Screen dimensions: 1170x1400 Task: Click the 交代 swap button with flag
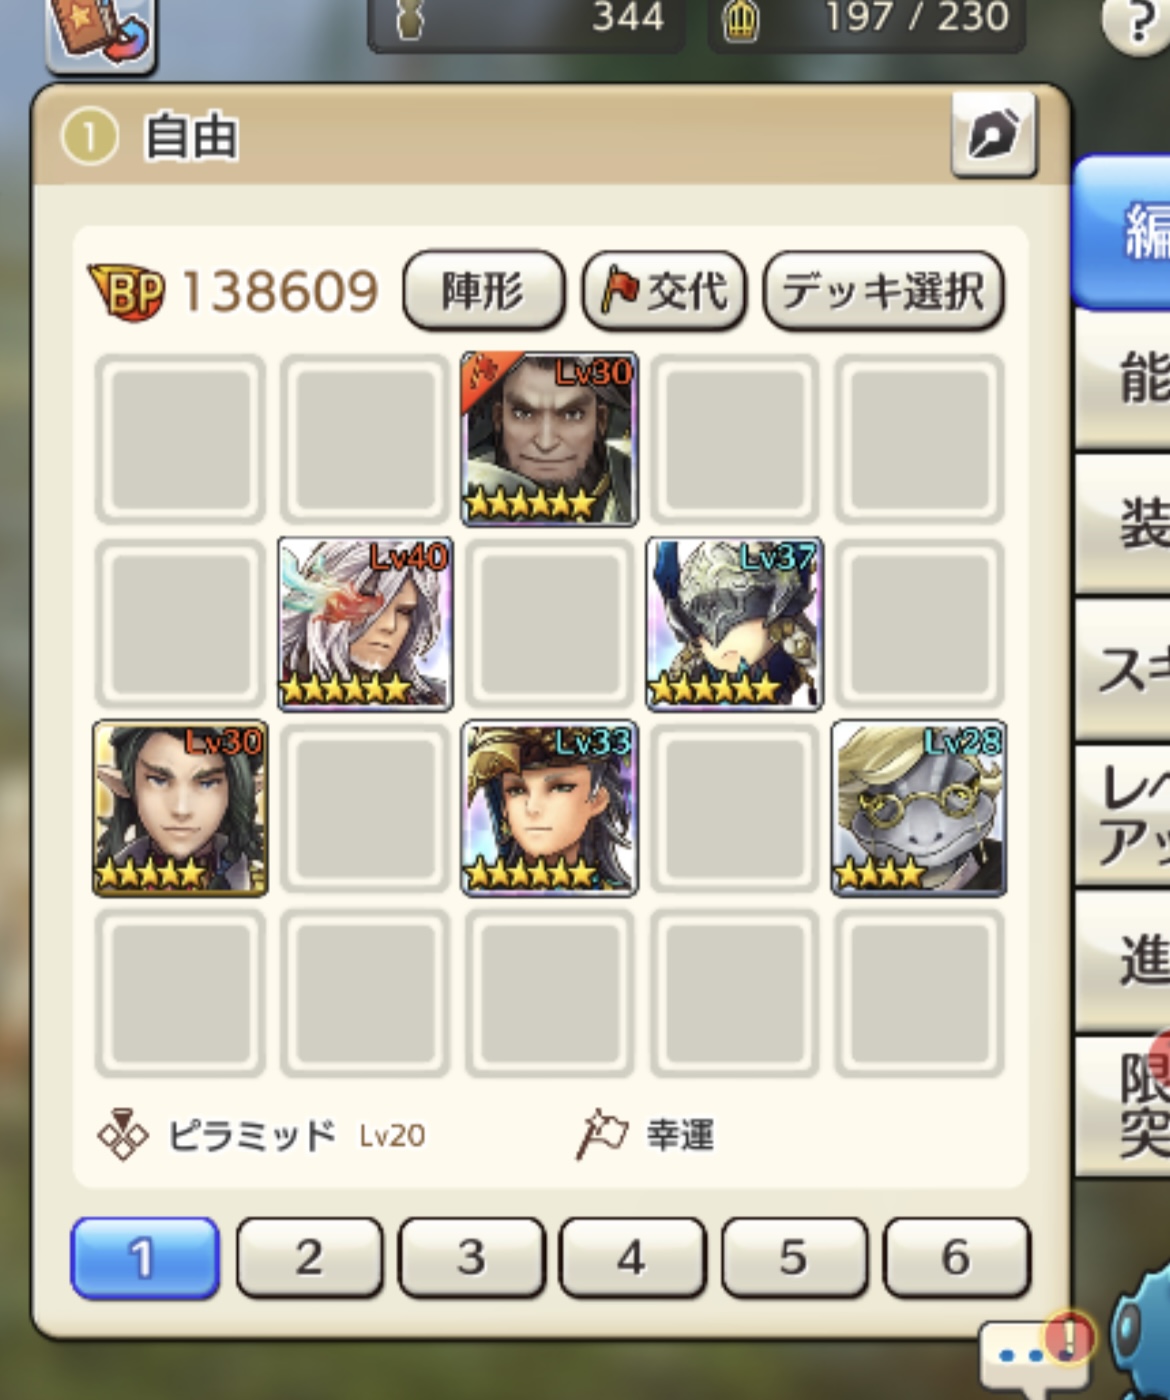click(x=664, y=291)
